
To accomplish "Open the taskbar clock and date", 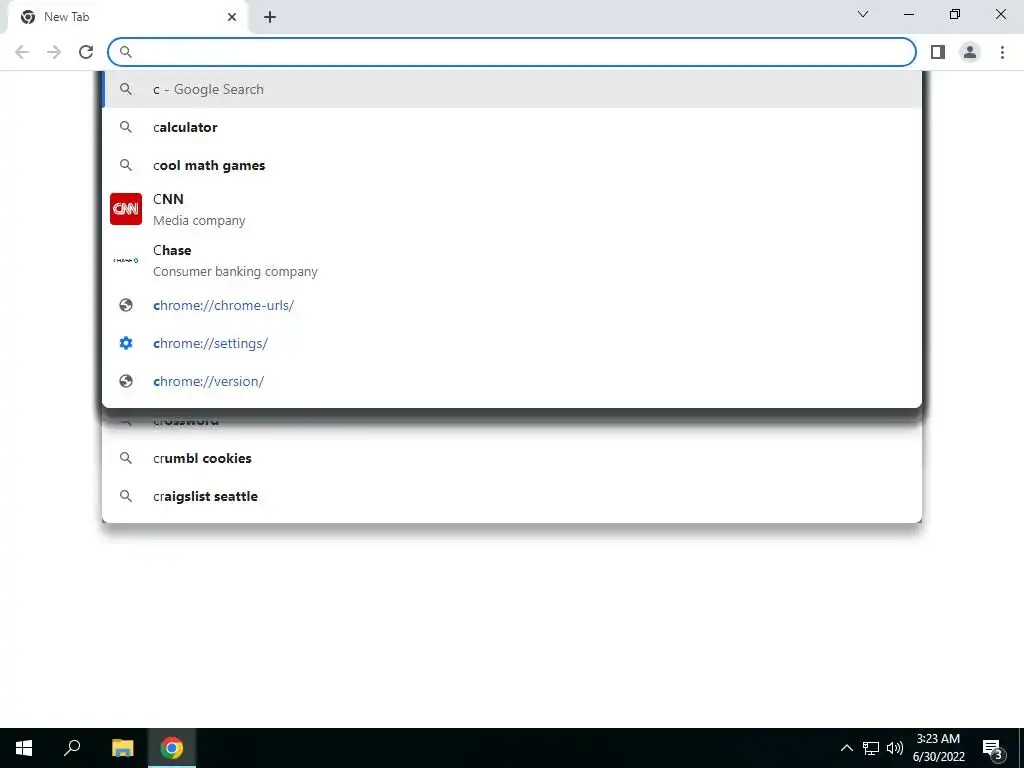I will click(938, 748).
